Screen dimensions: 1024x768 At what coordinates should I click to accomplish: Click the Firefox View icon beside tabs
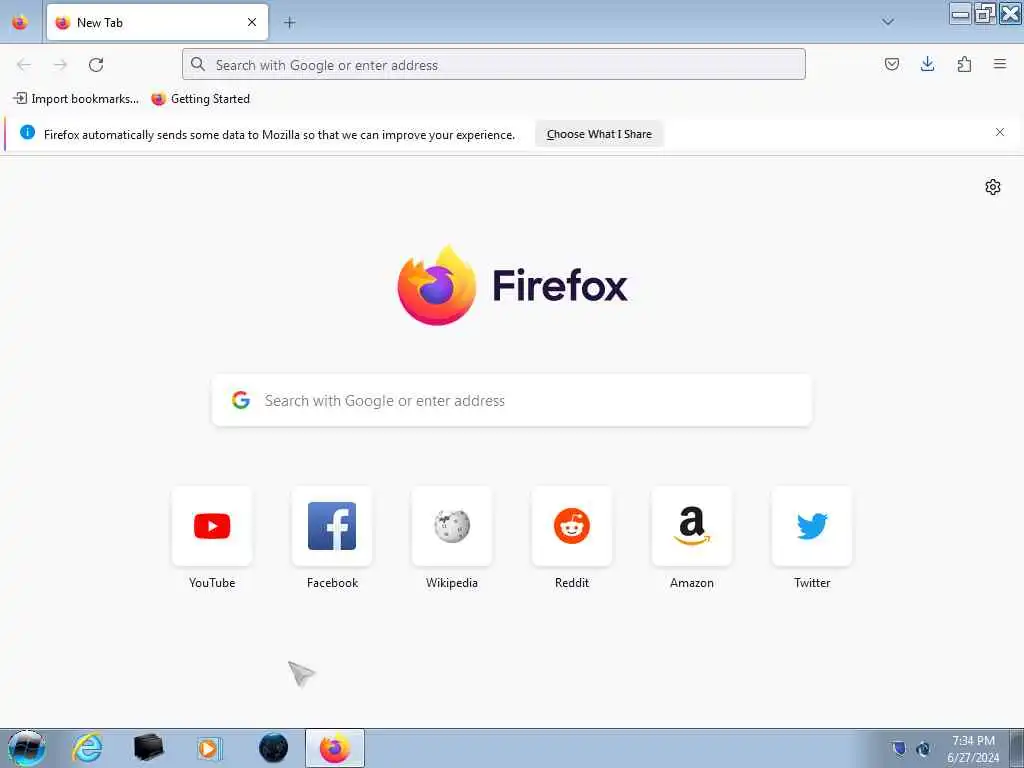20,22
